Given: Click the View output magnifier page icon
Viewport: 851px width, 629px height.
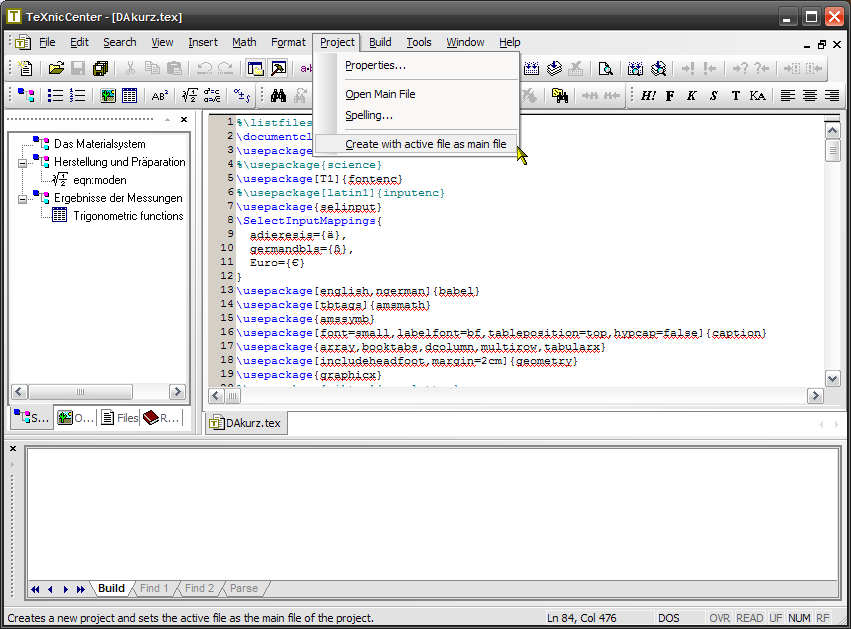Looking at the screenshot, I should 605,68.
